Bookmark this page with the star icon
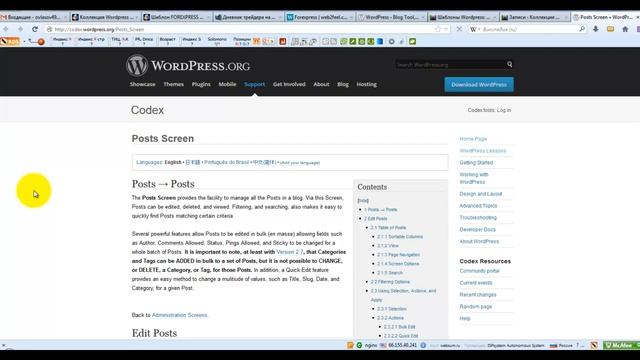Image resolution: width=640 pixels, height=360 pixels. [438, 29]
